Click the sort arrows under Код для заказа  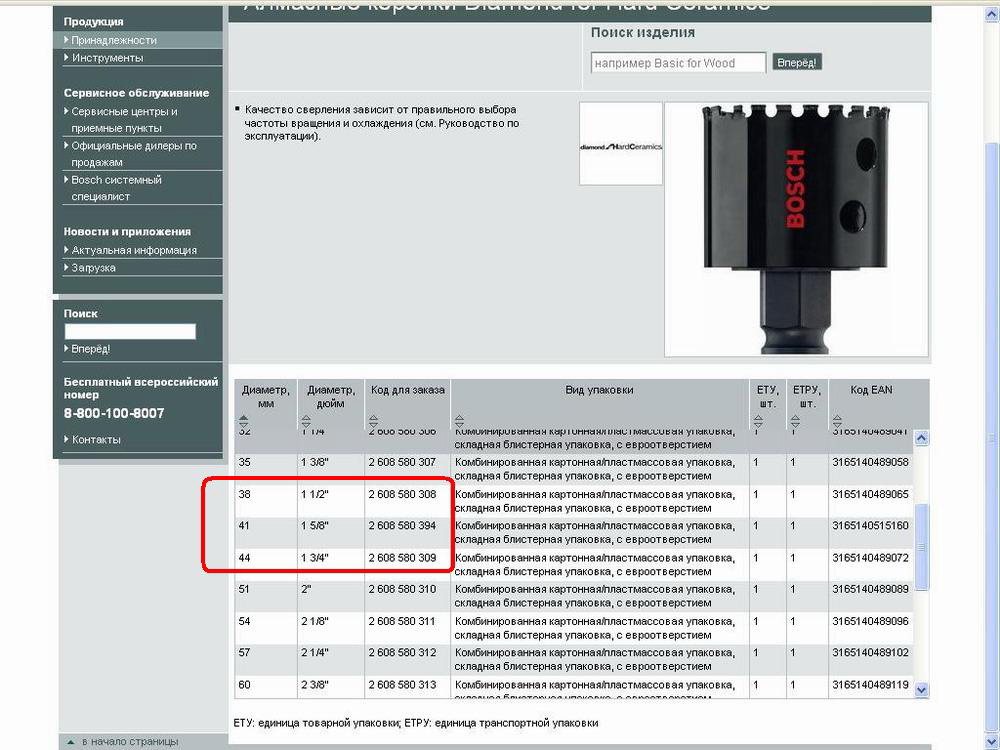[x=374, y=421]
